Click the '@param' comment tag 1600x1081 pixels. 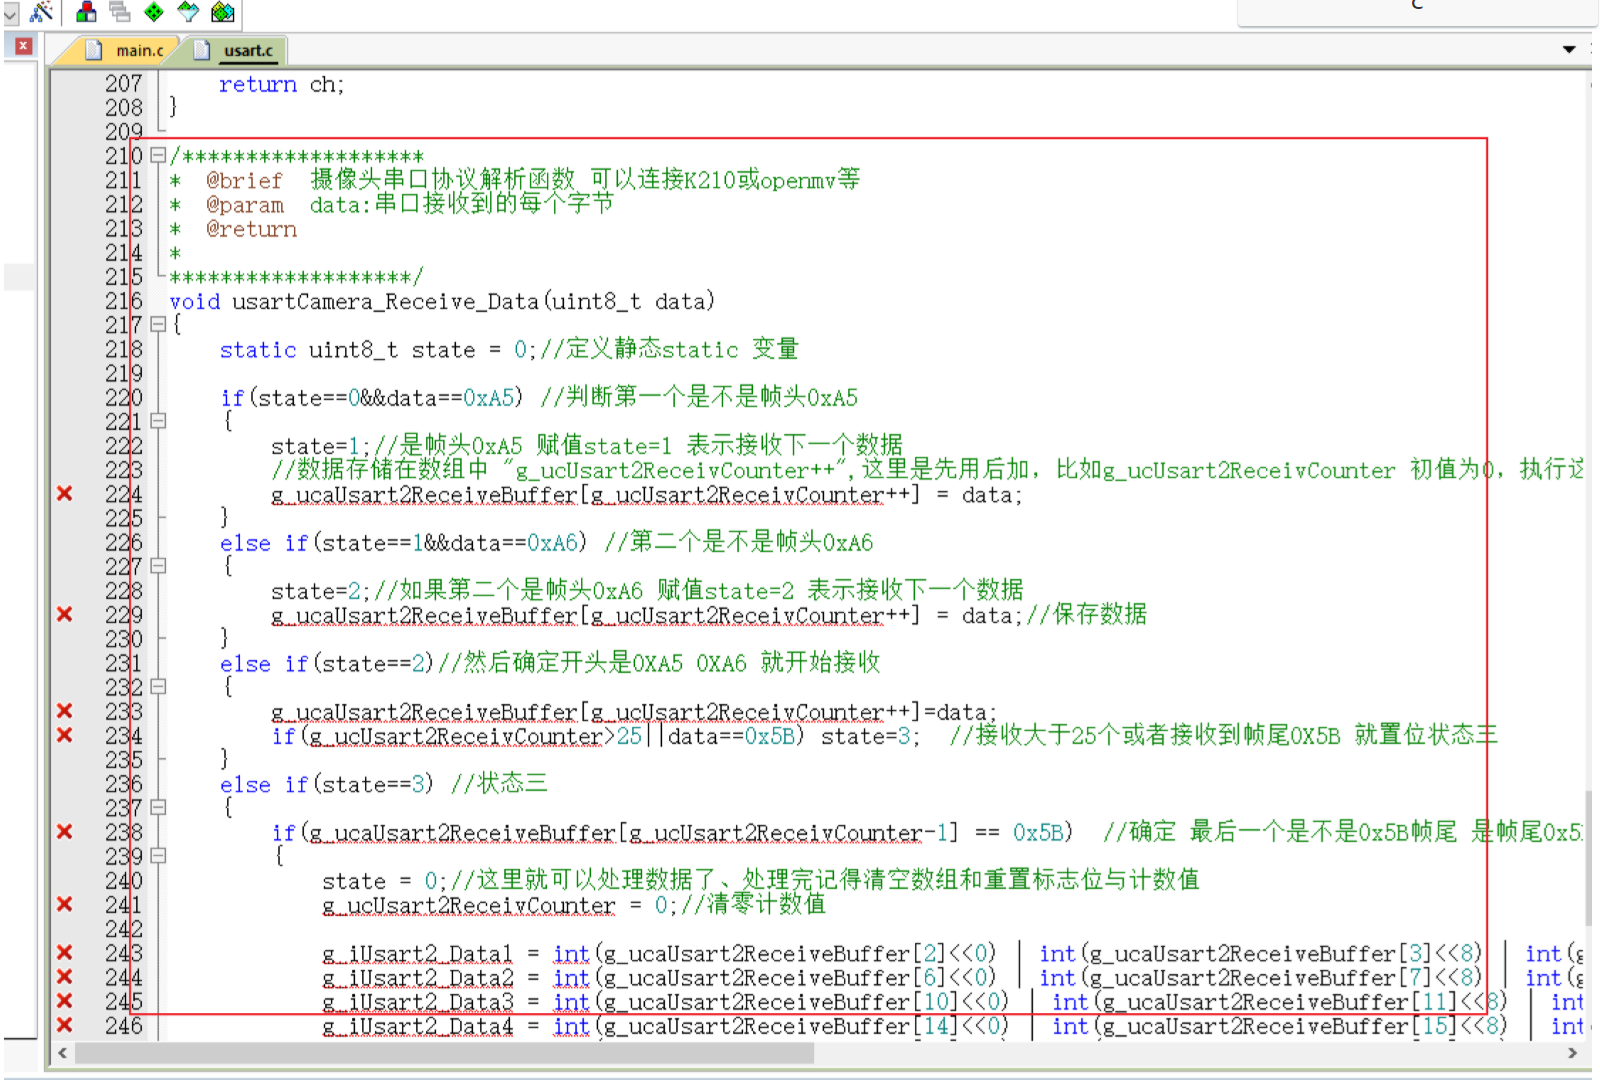point(245,205)
